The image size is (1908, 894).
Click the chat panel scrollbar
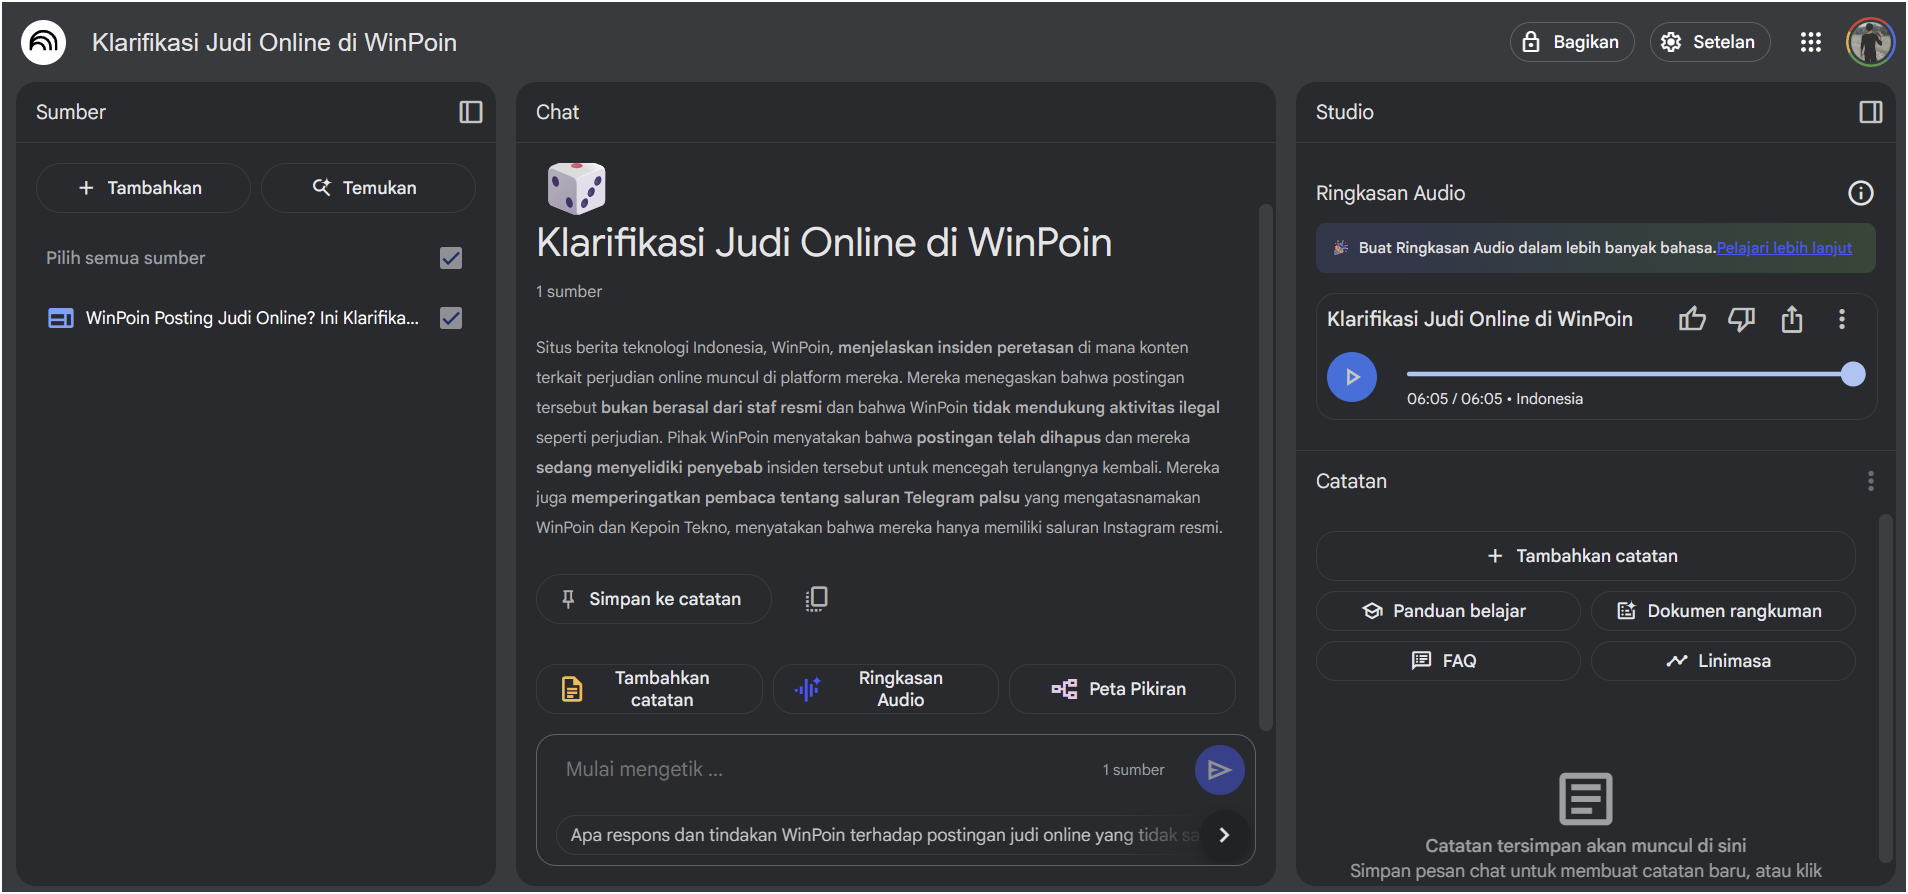click(x=1265, y=467)
